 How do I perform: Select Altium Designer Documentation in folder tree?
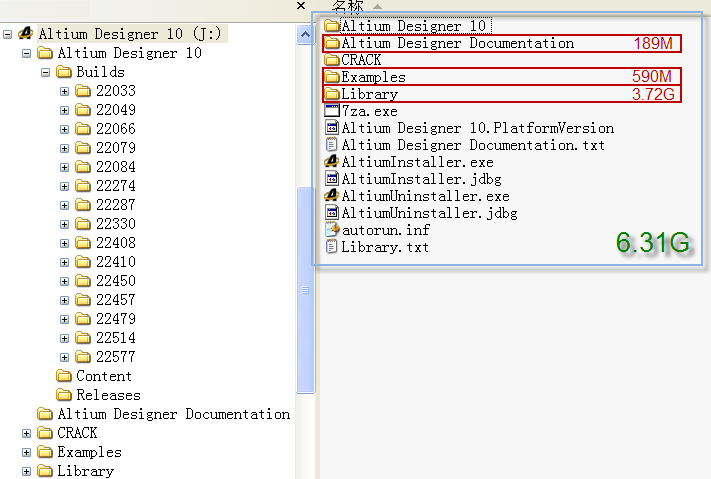click(174, 414)
